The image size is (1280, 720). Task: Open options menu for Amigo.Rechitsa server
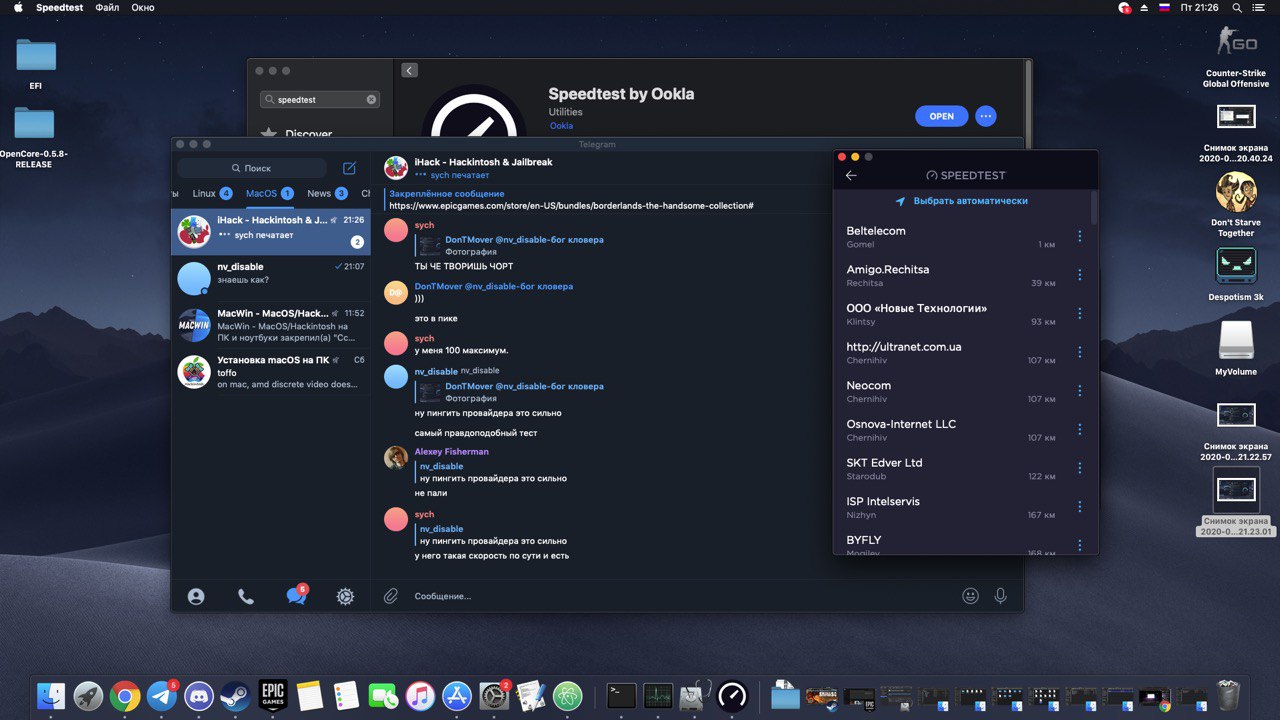(x=1079, y=275)
